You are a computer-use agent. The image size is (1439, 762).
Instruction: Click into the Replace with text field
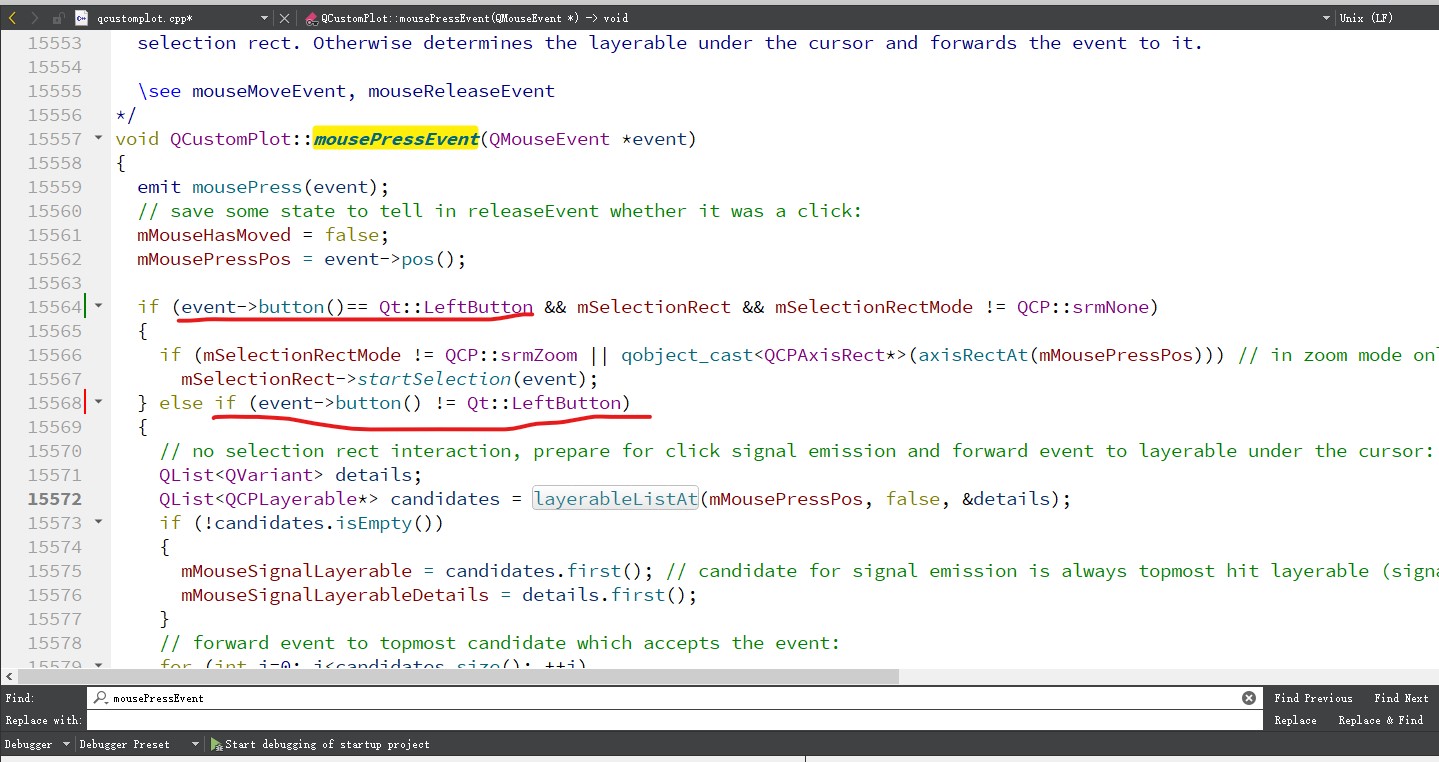click(674, 720)
